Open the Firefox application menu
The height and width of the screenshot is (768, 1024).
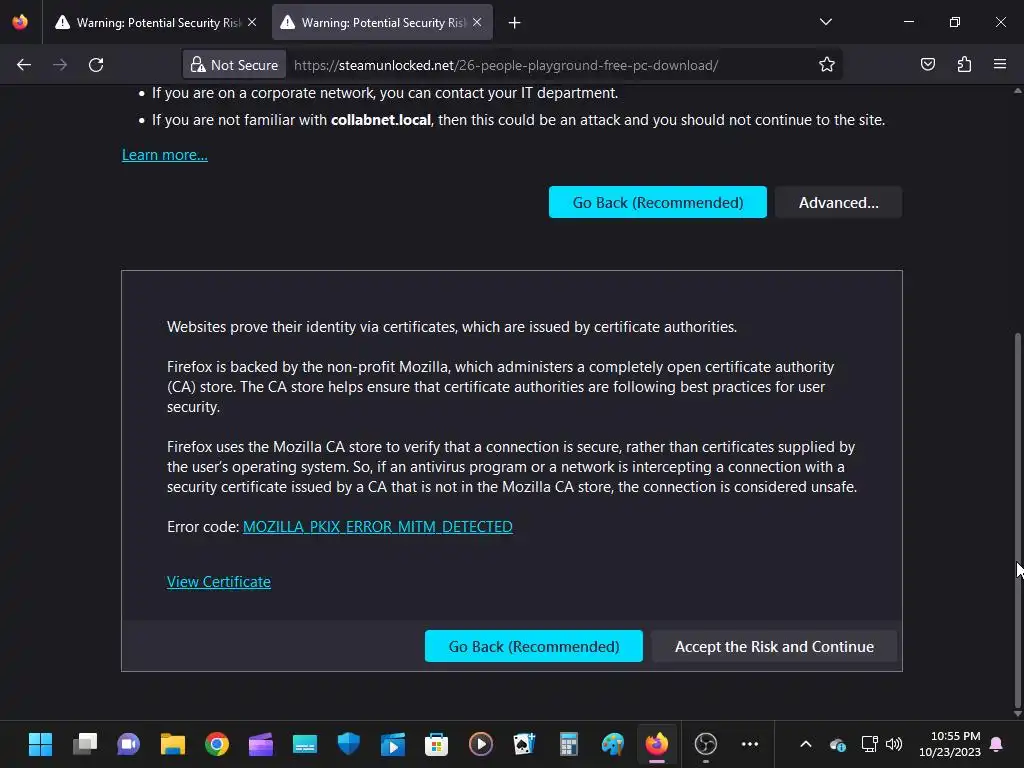[x=1000, y=64]
